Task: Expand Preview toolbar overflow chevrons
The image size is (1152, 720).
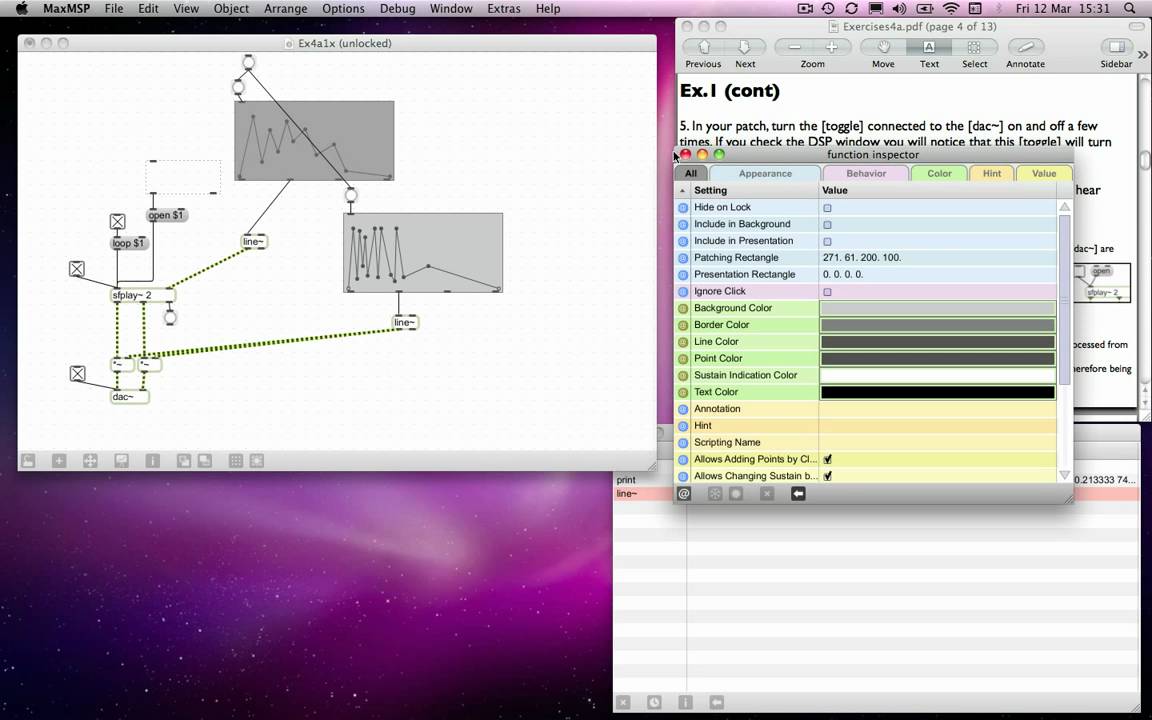Action: pos(1142,54)
